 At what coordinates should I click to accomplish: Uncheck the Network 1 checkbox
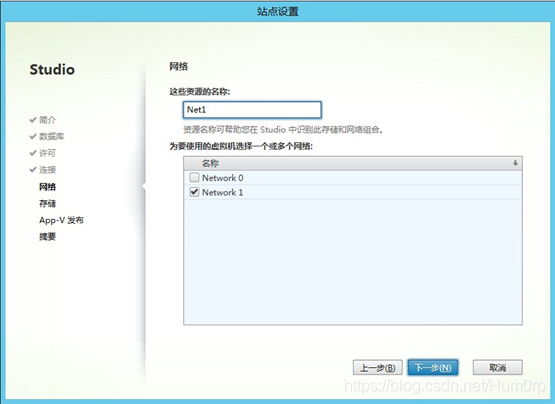[x=194, y=192]
